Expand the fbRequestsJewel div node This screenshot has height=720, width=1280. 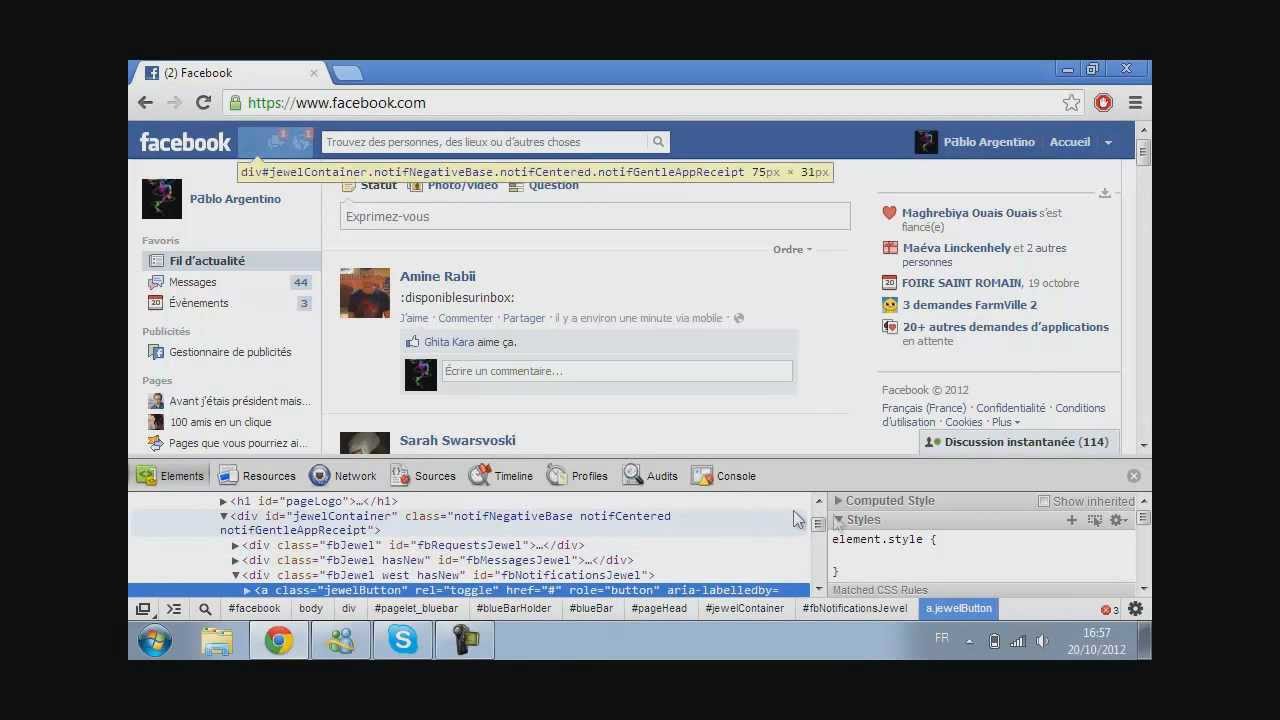point(236,546)
